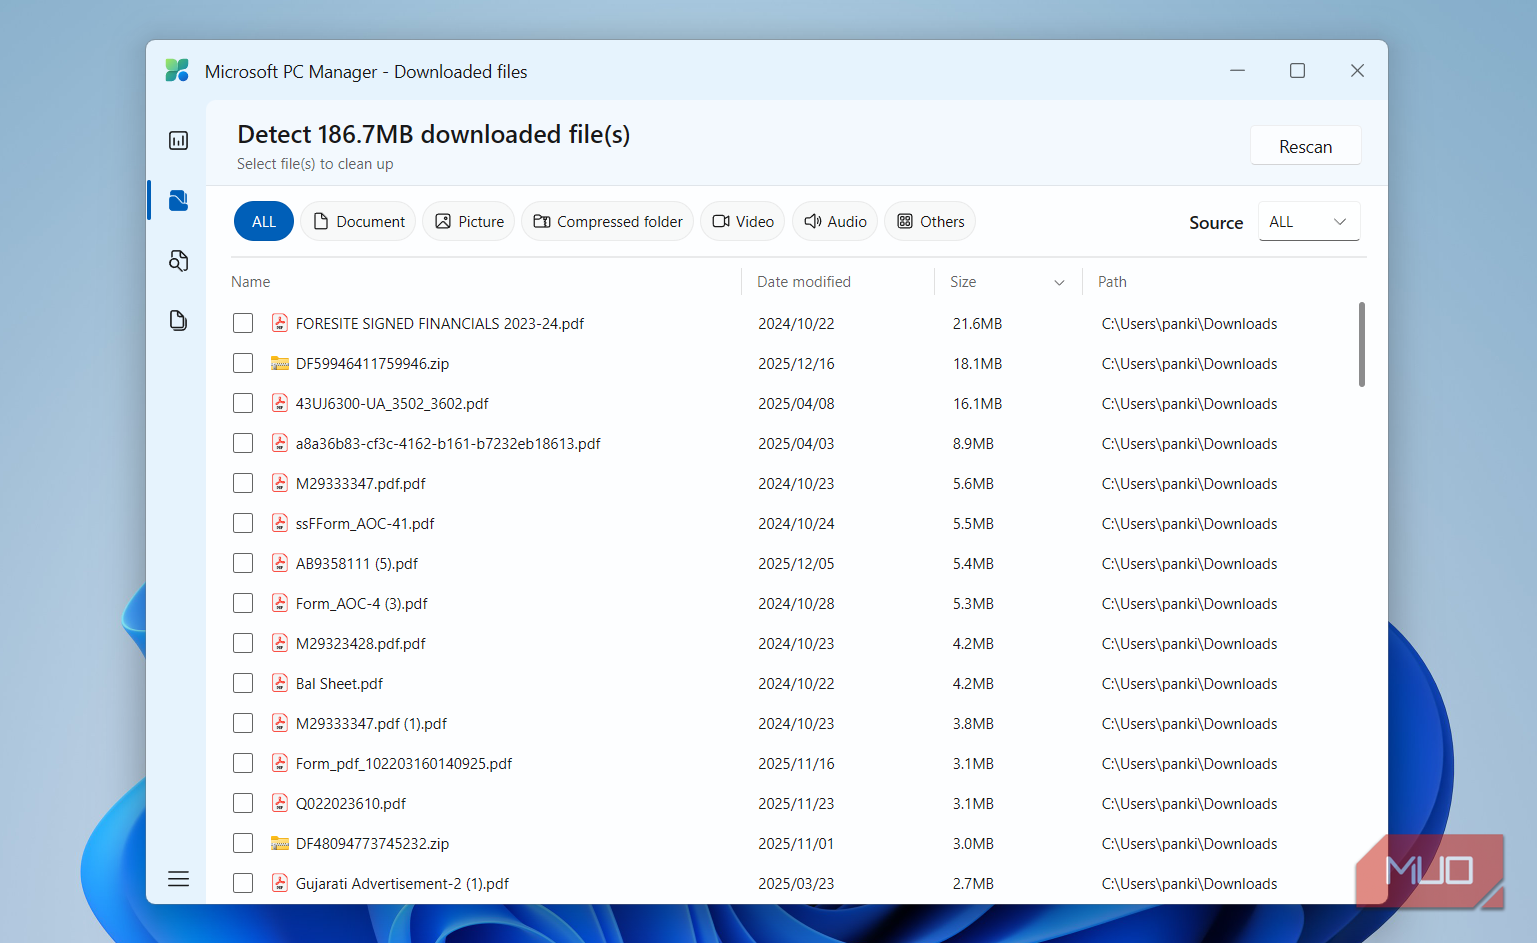Filter the list by Others files
Viewport: 1537px width, 943px height.
point(930,221)
